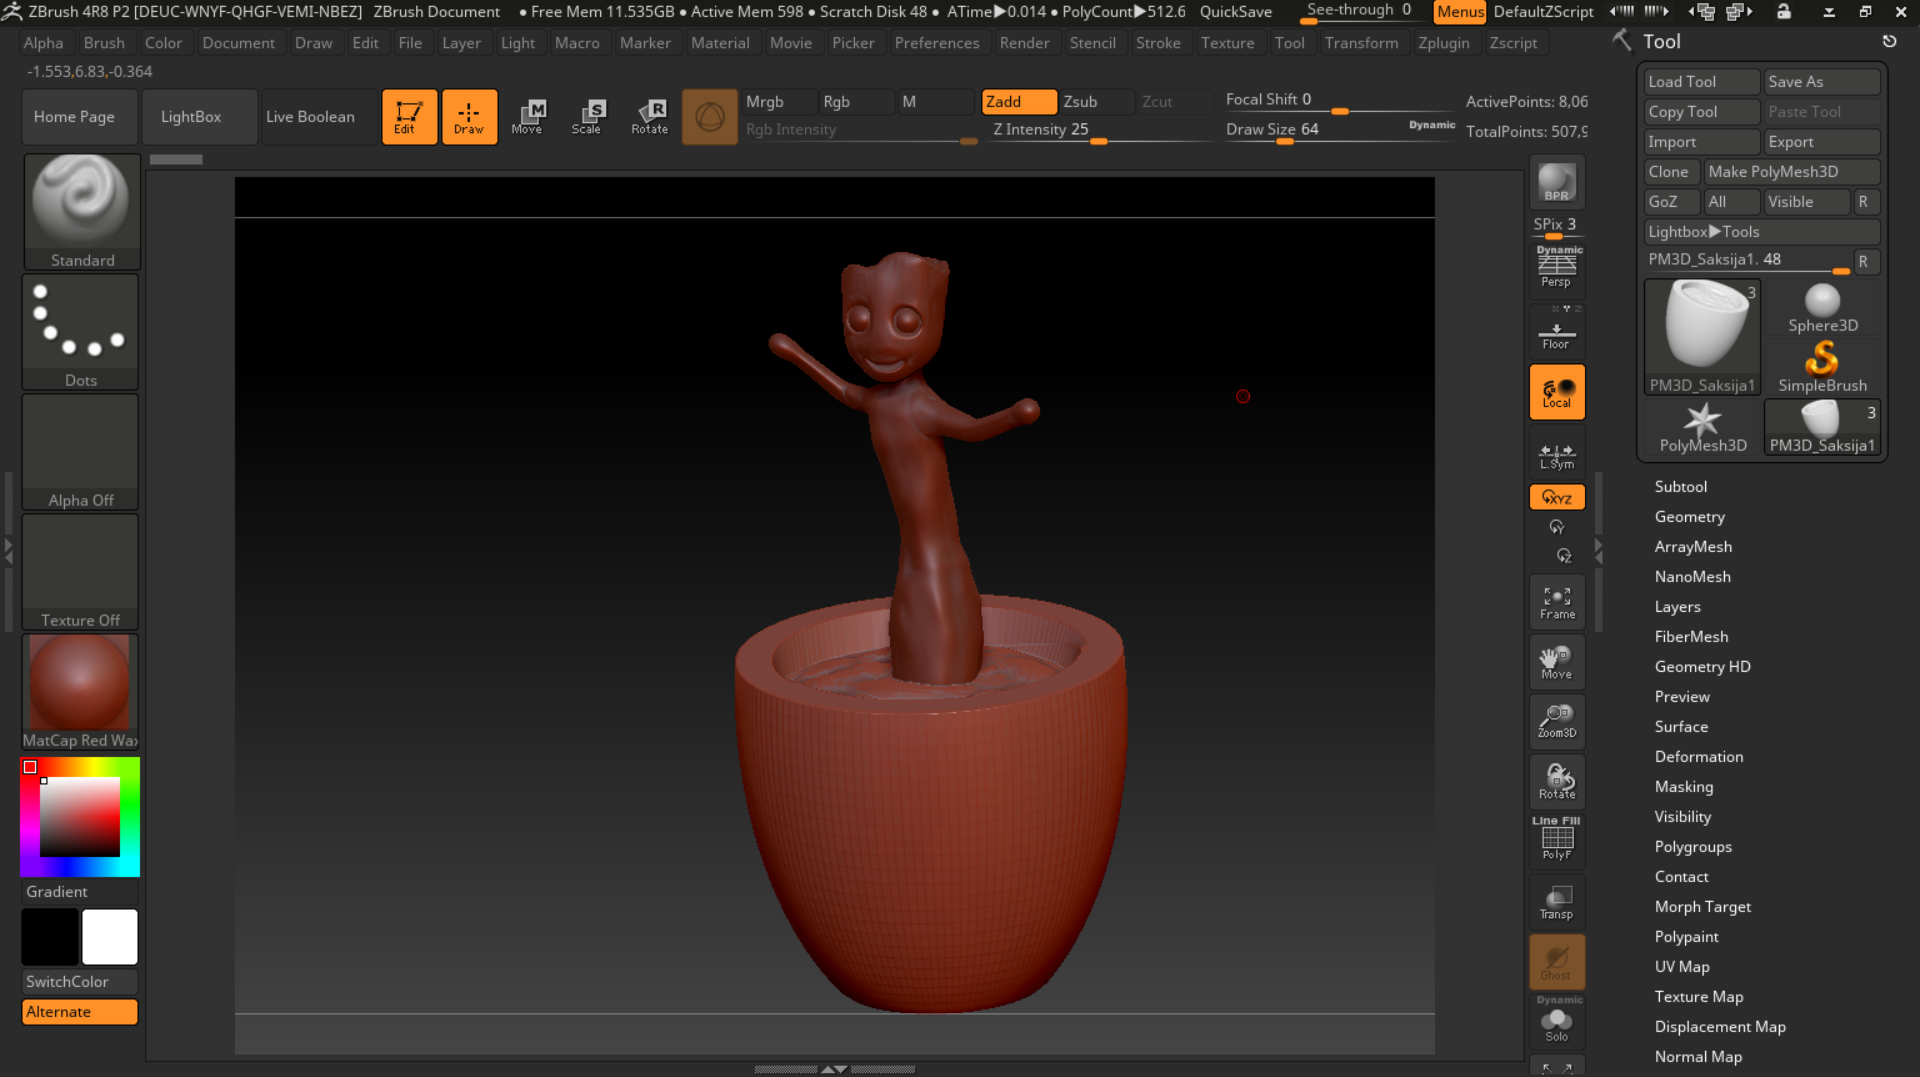
Task: Open the Alpha Off selector
Action: click(81, 451)
